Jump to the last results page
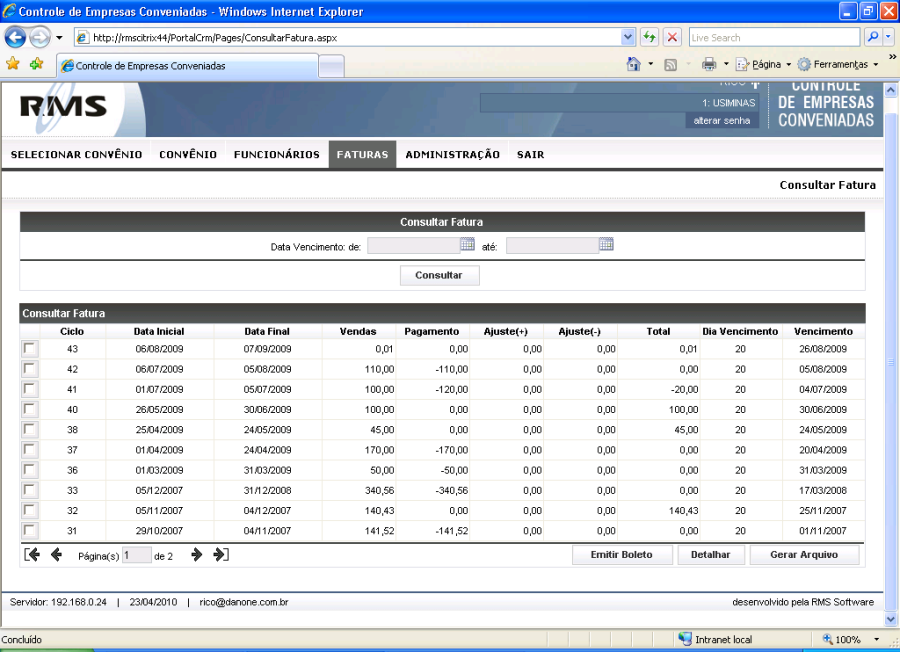 [x=221, y=555]
